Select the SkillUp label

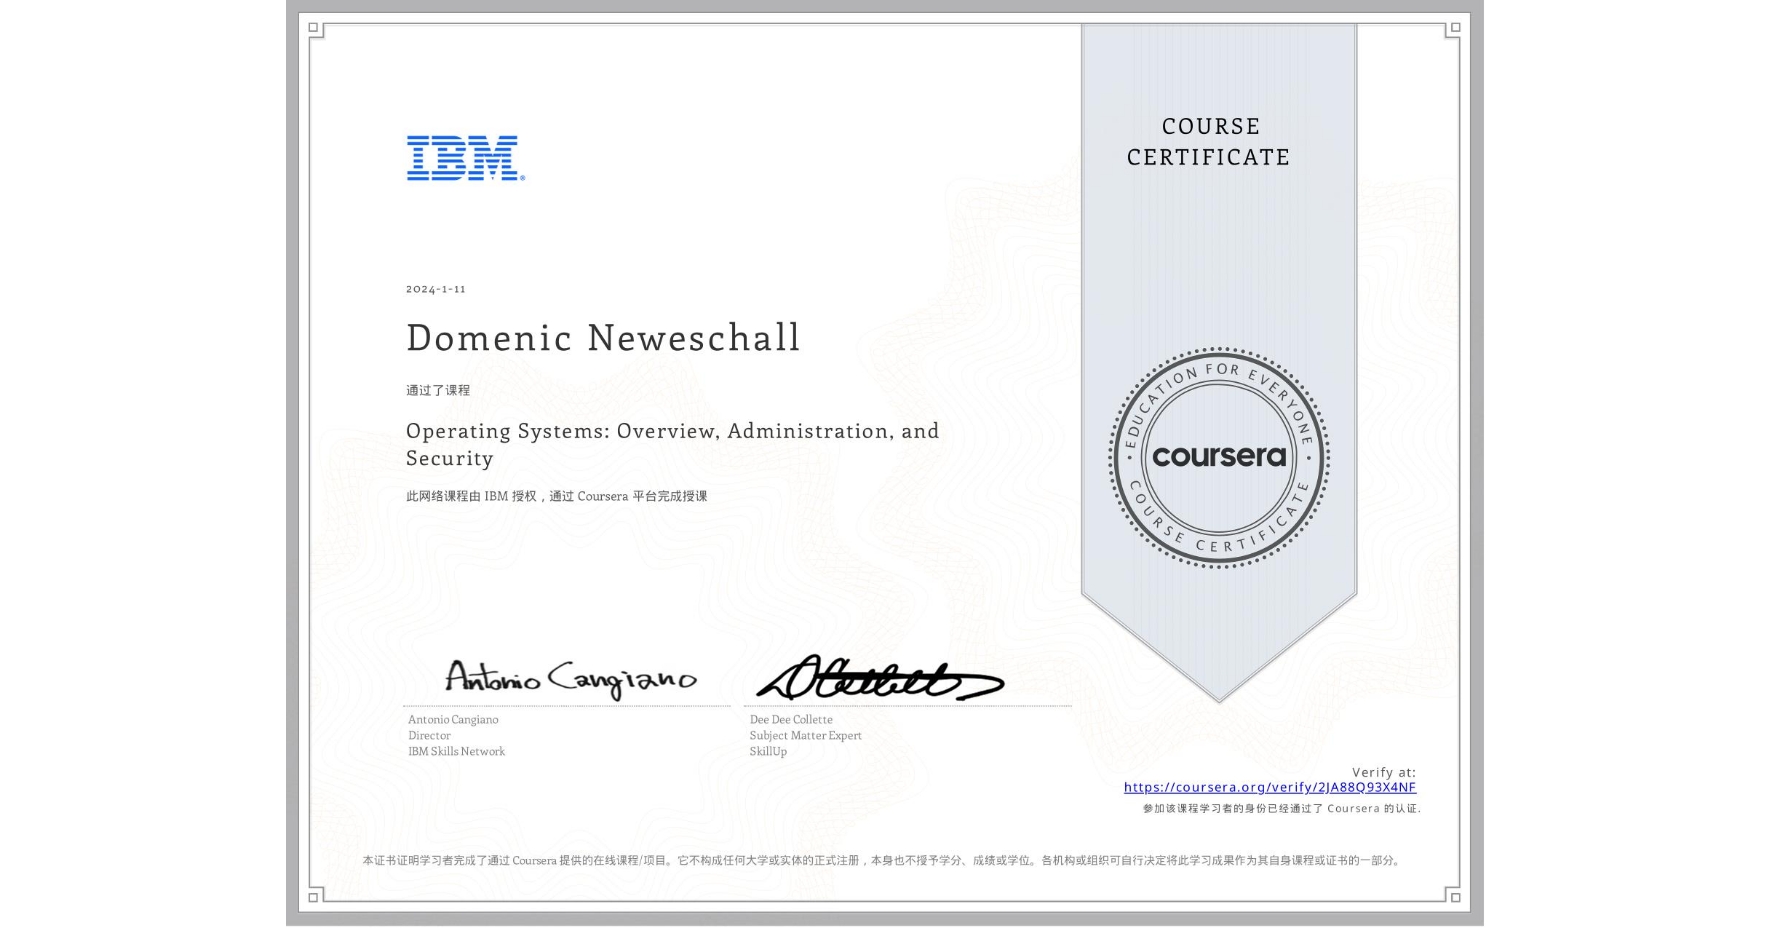(768, 751)
